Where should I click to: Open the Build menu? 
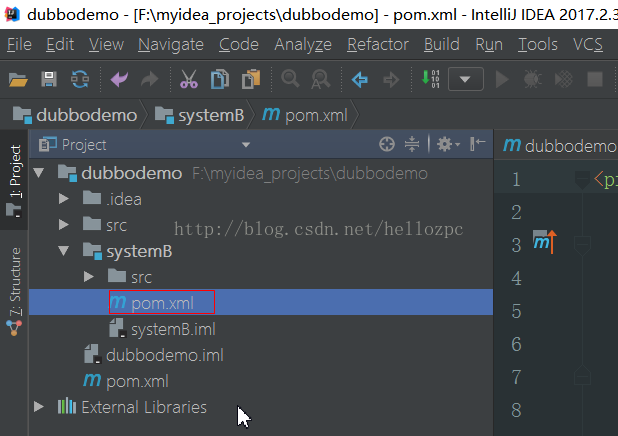(441, 44)
